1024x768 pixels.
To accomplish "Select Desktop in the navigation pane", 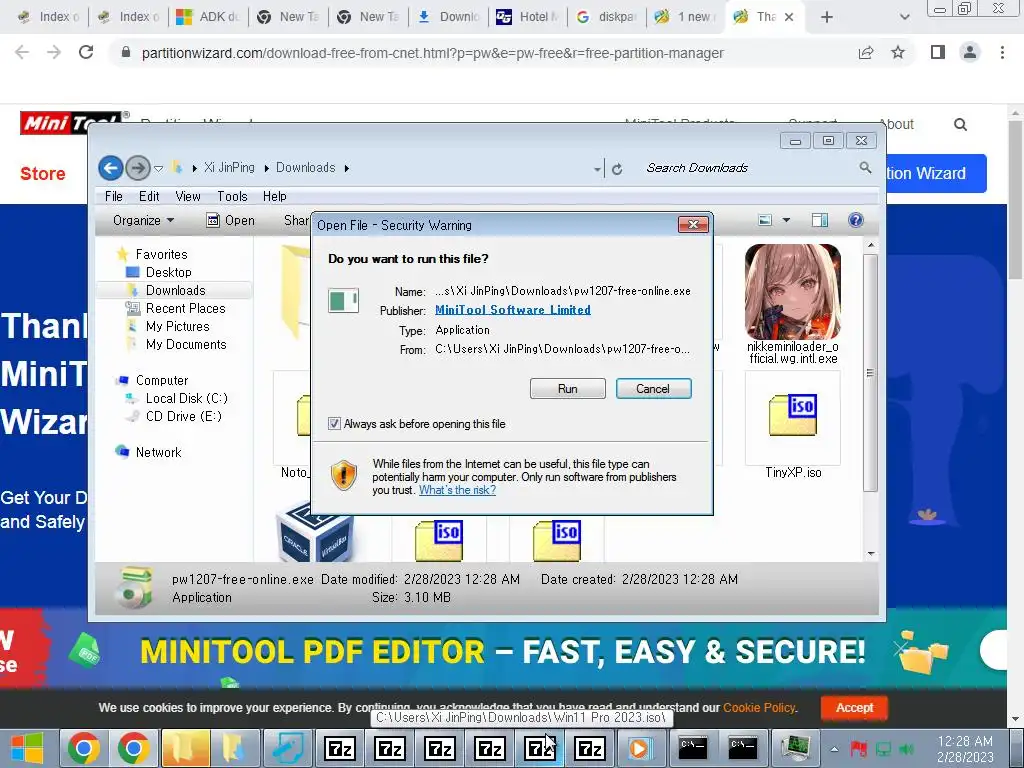I will (x=168, y=272).
